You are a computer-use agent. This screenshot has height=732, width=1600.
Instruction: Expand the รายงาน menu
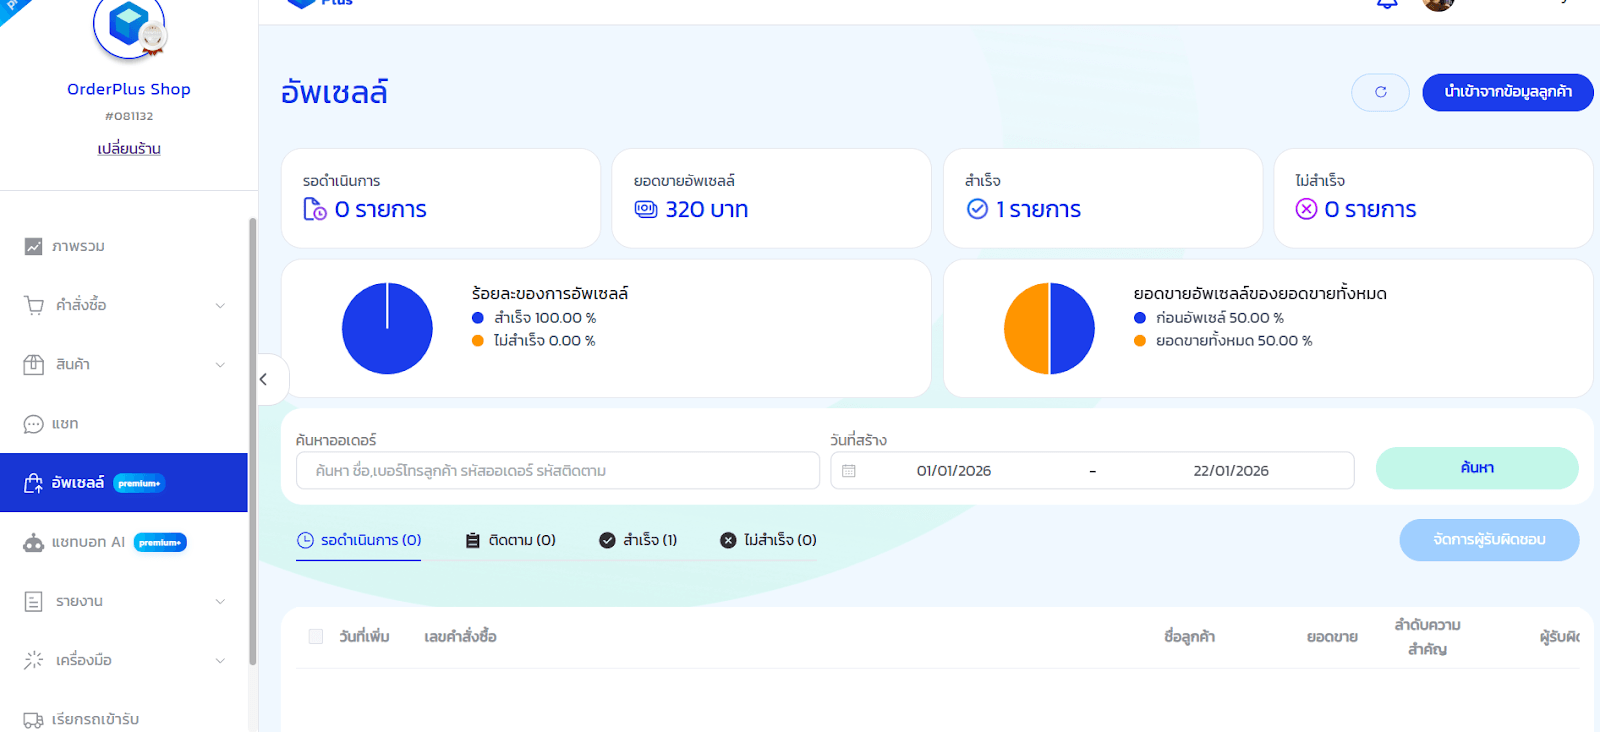click(x=124, y=601)
